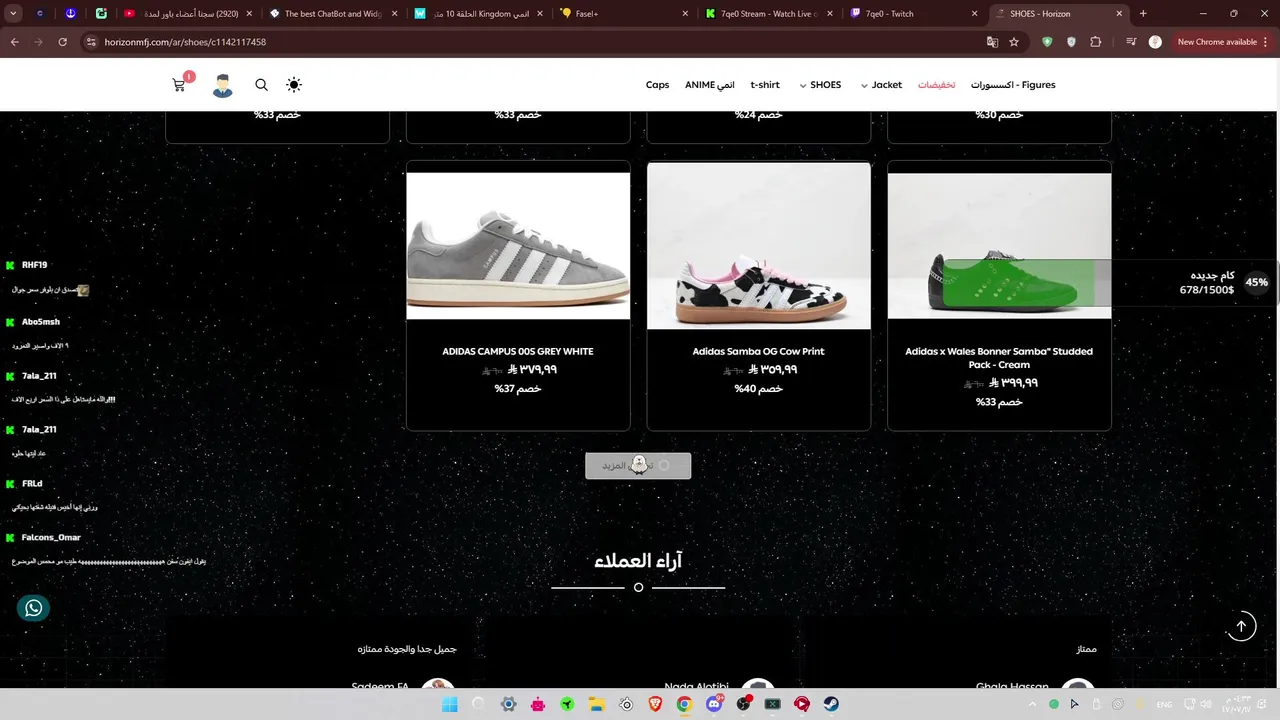Click the ٣٧٩,٩٩ price of Campus 00s
This screenshot has width=1280, height=720.
(532, 369)
